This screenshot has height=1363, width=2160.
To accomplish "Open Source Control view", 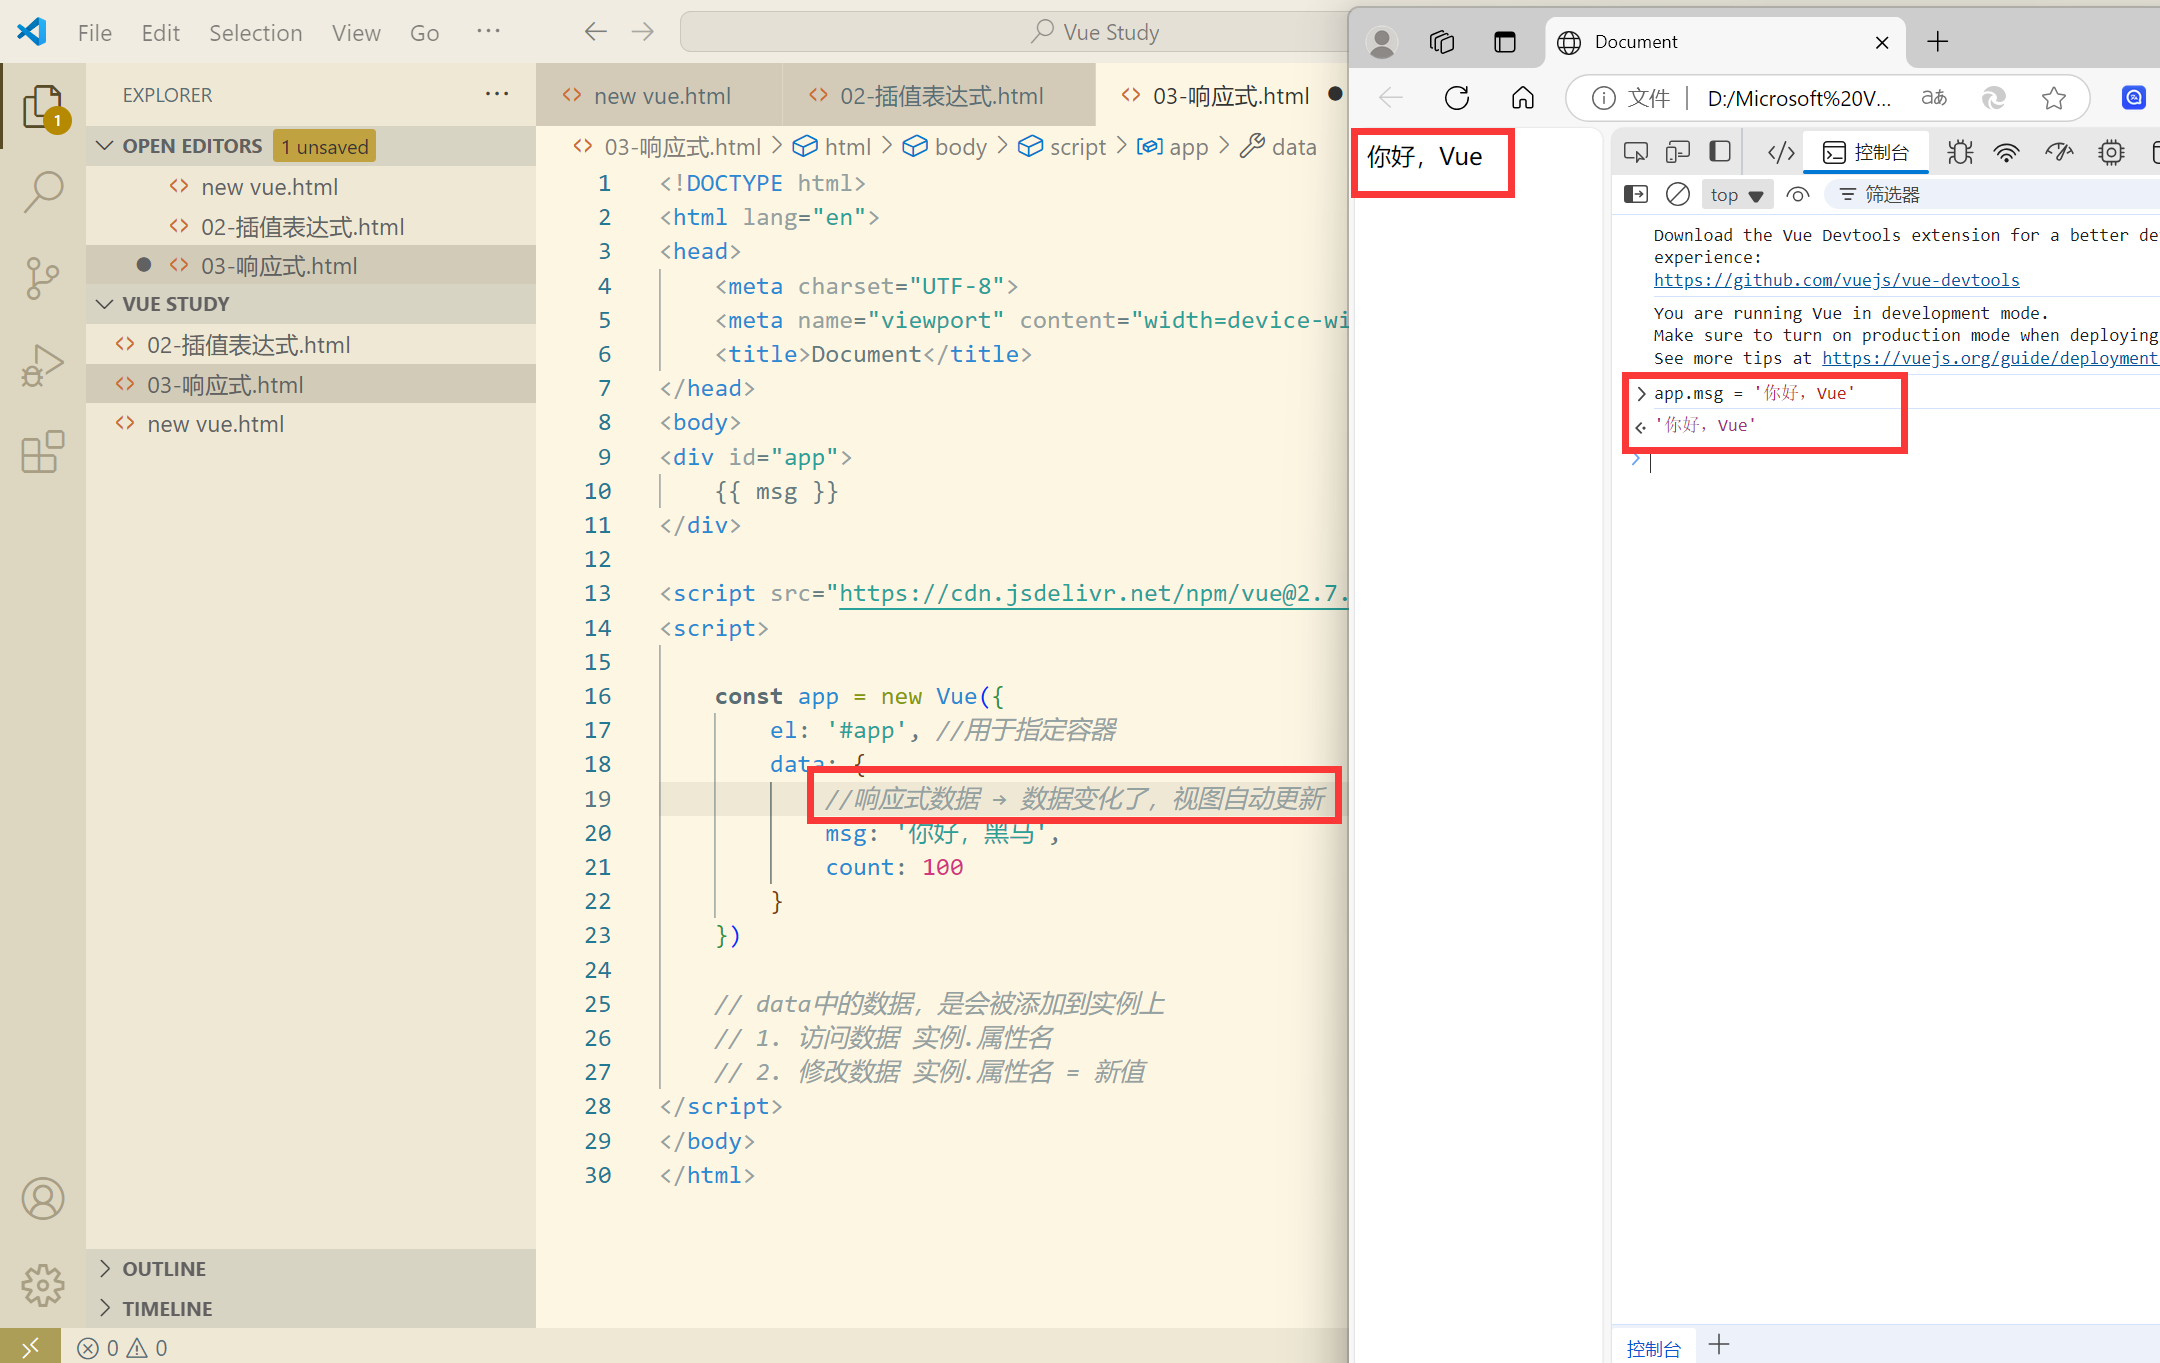I will 43,278.
